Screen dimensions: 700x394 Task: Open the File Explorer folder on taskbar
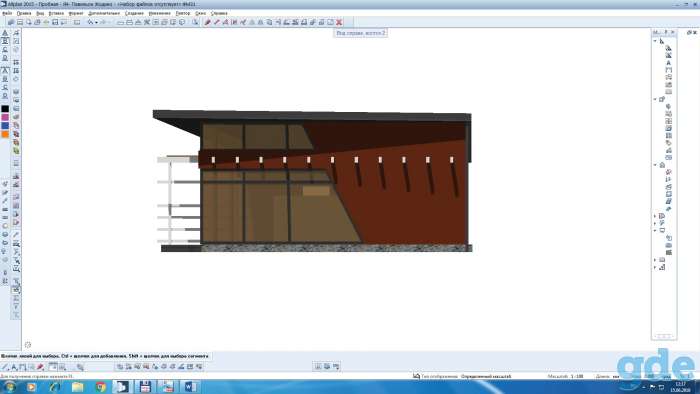click(78, 387)
